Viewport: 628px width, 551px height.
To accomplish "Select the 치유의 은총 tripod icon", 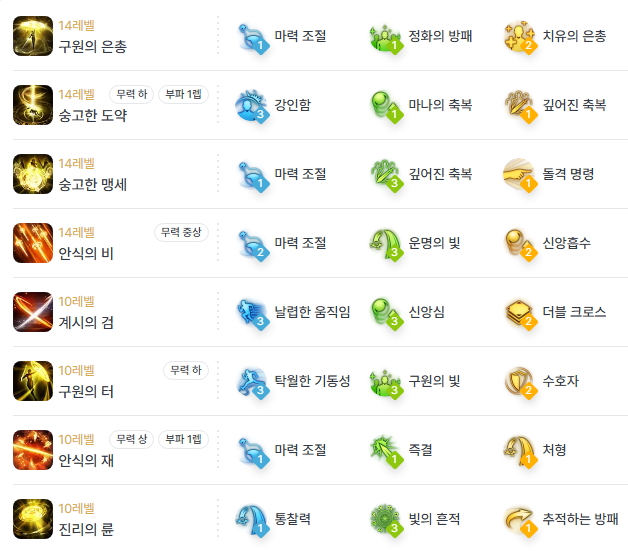I will click(x=519, y=38).
